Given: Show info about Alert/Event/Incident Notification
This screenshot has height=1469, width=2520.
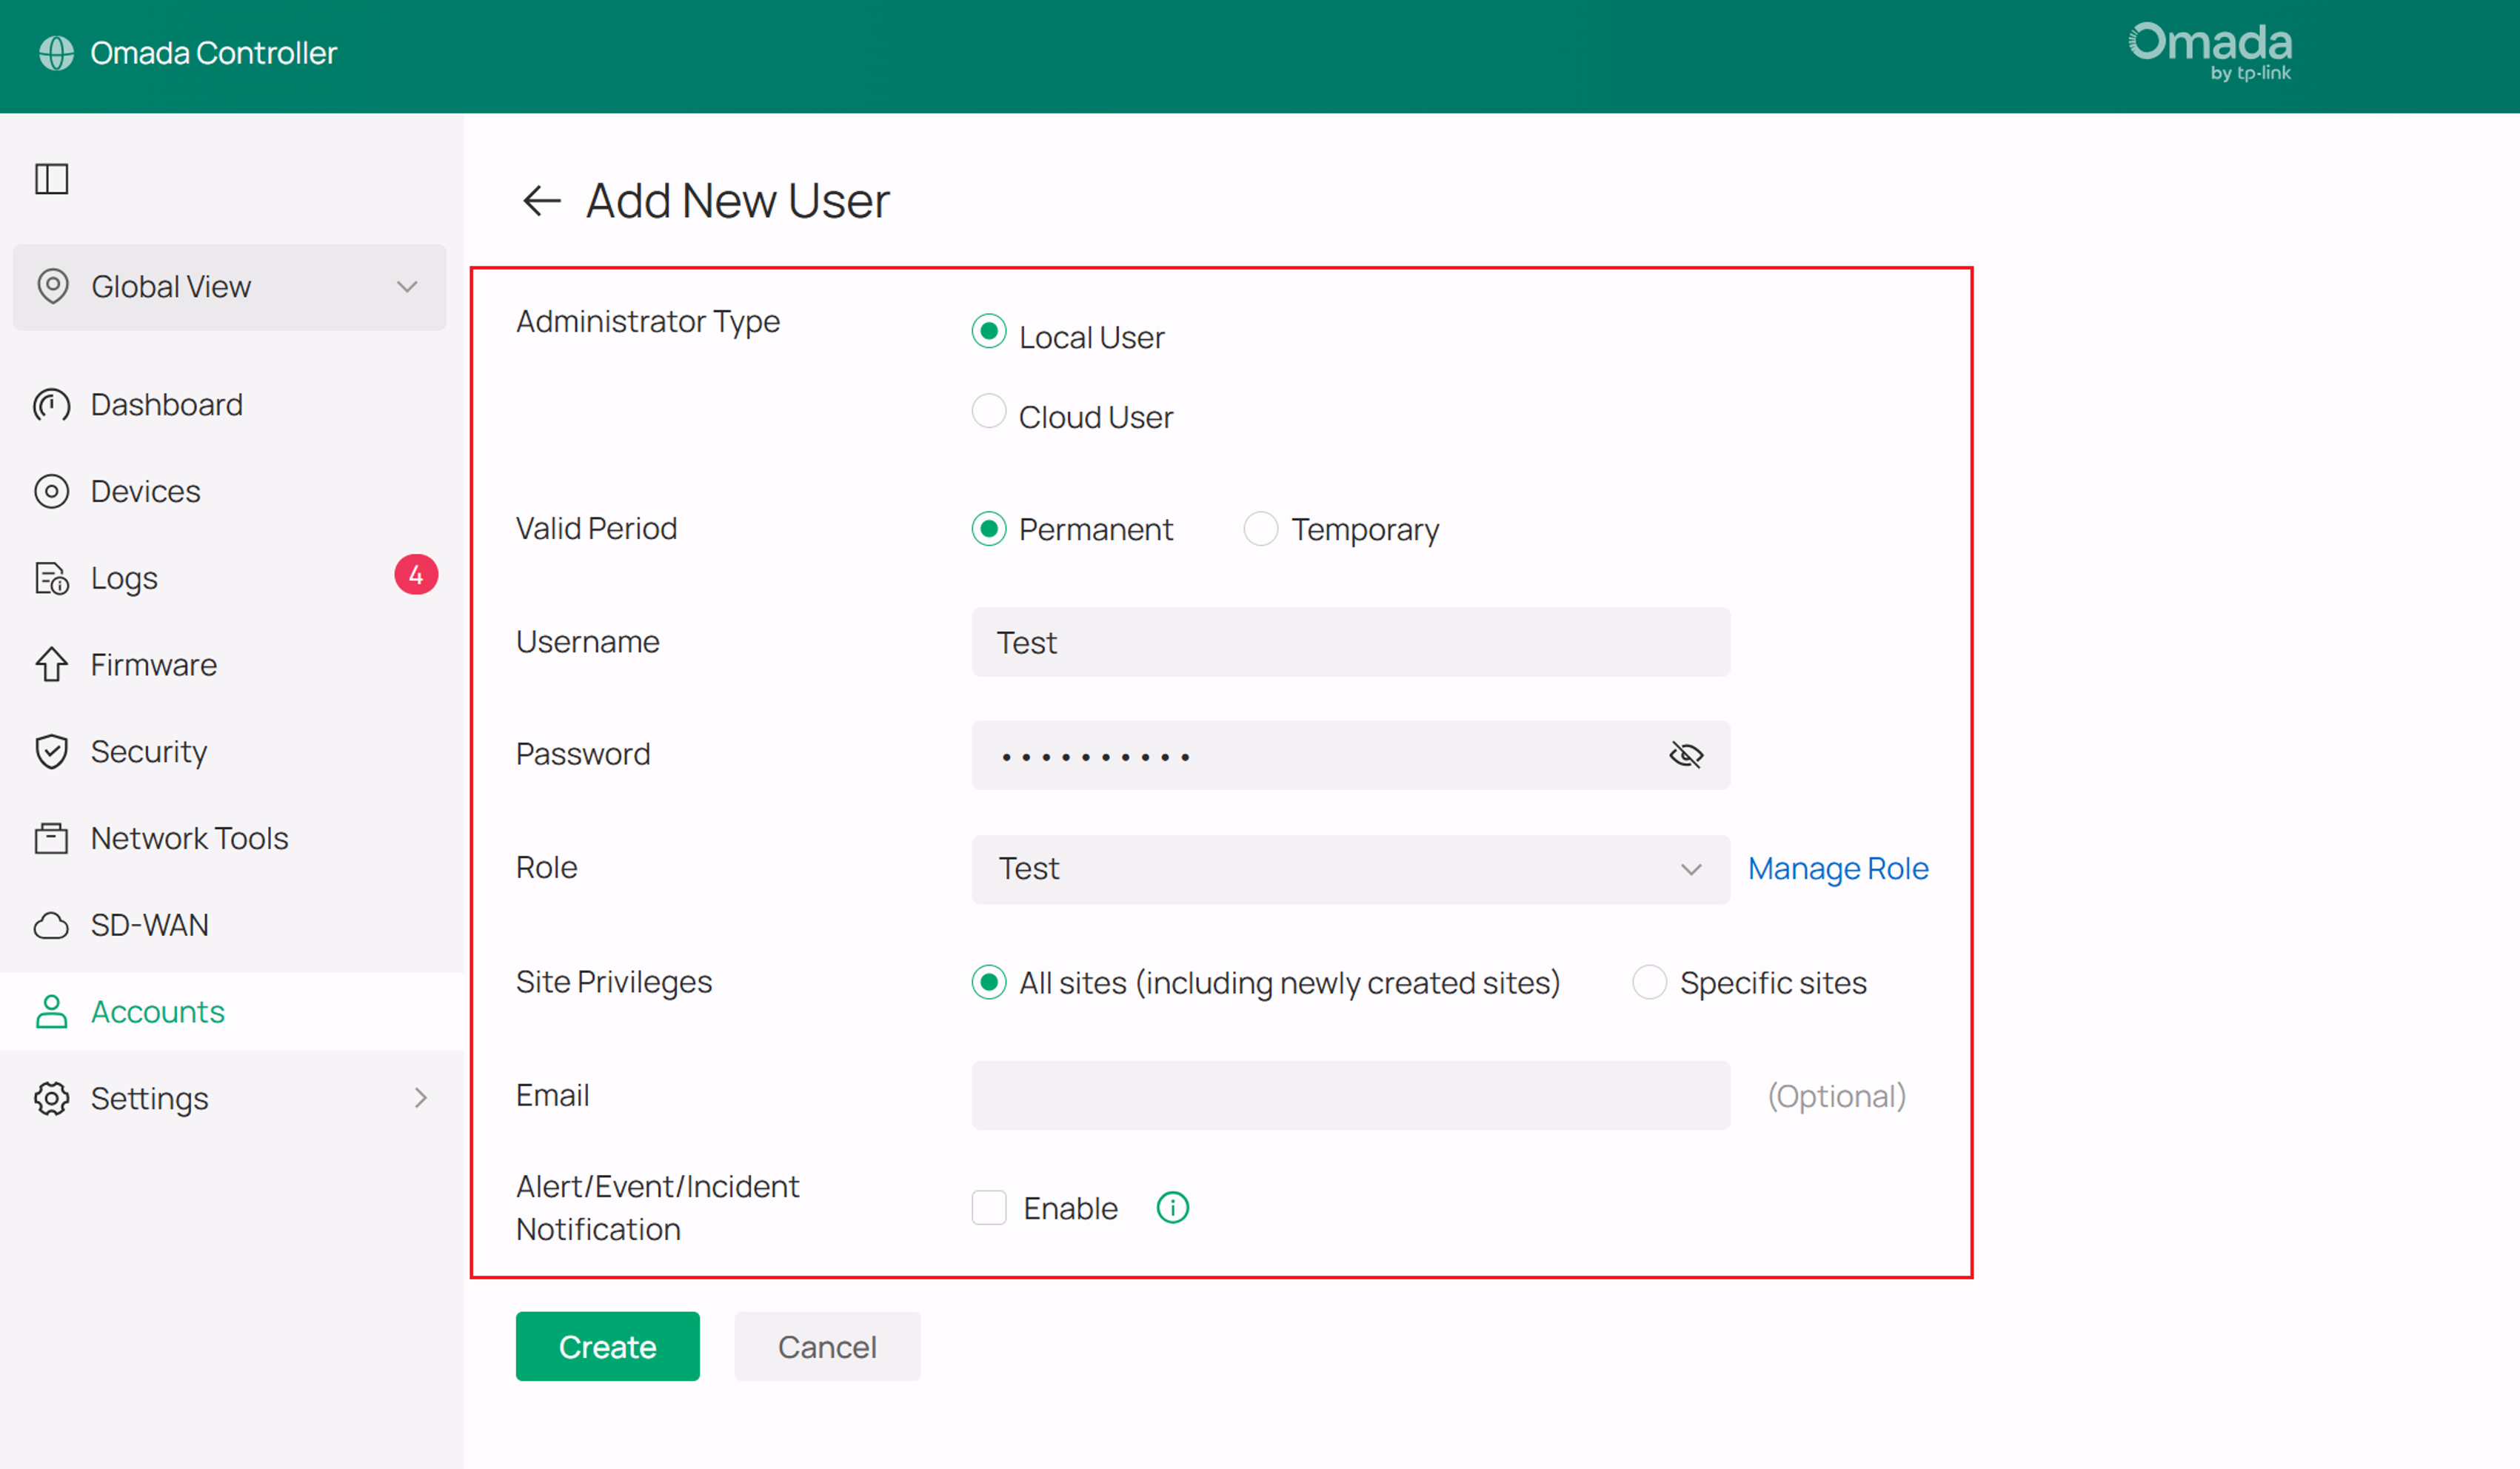Looking at the screenshot, I should 1172,1208.
